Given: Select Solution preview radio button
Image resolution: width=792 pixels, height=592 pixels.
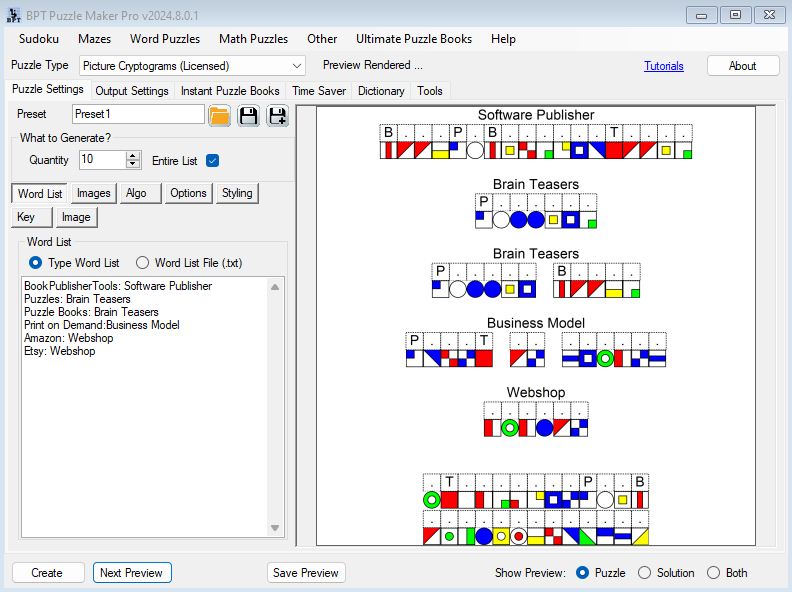Looking at the screenshot, I should pyautogui.click(x=644, y=573).
